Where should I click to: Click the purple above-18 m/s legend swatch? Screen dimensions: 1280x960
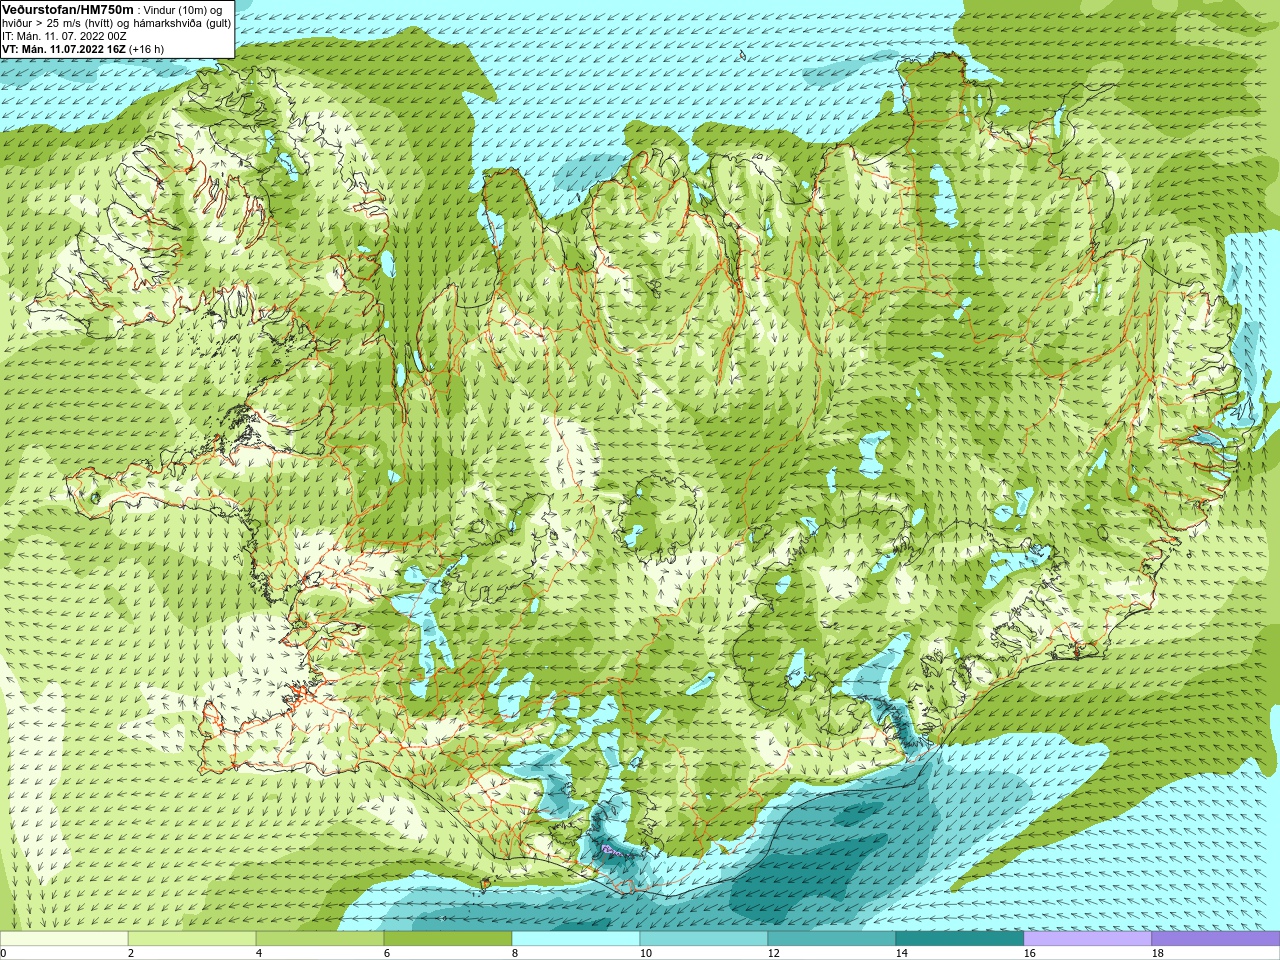tap(1216, 939)
